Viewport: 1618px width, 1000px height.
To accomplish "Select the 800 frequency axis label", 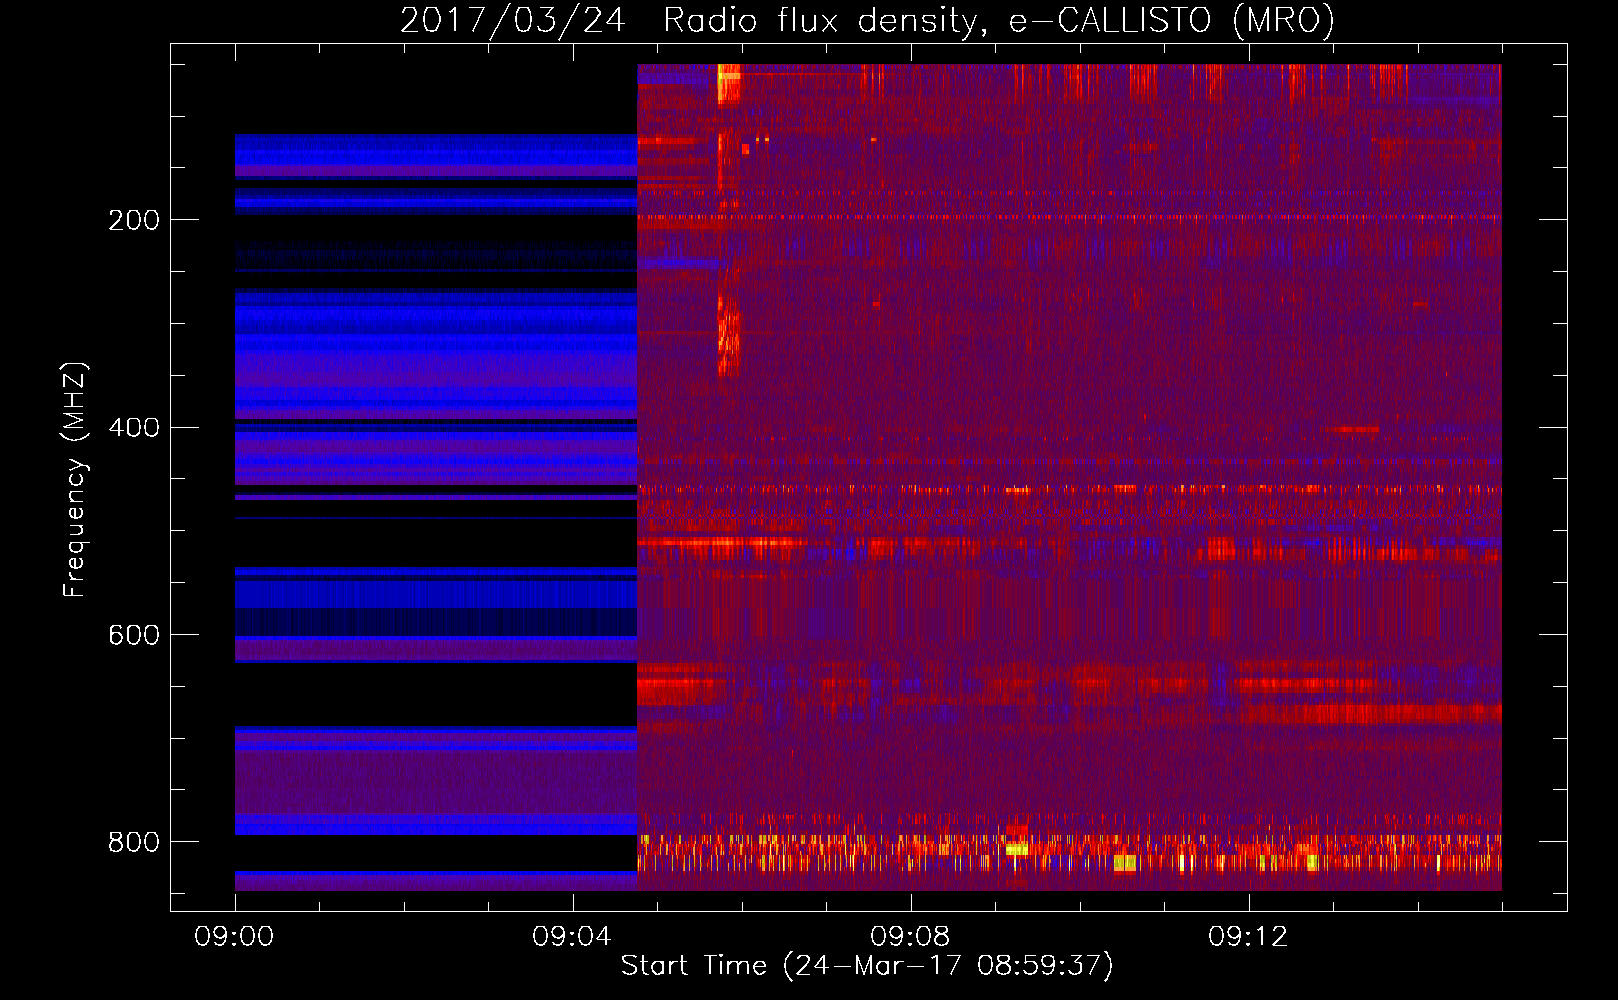I will pyautogui.click(x=134, y=842).
